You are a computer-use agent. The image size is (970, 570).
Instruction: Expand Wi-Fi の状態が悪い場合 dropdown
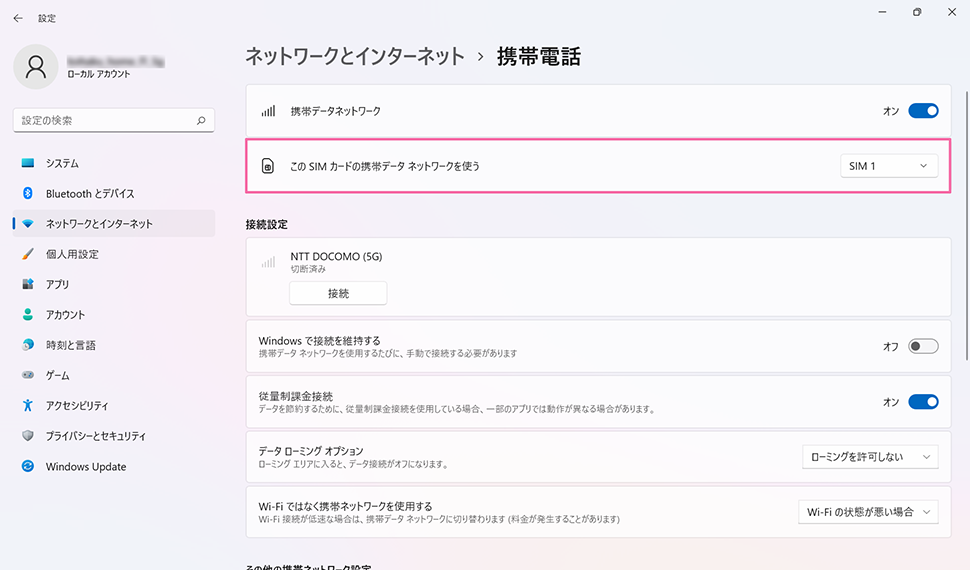tap(868, 512)
